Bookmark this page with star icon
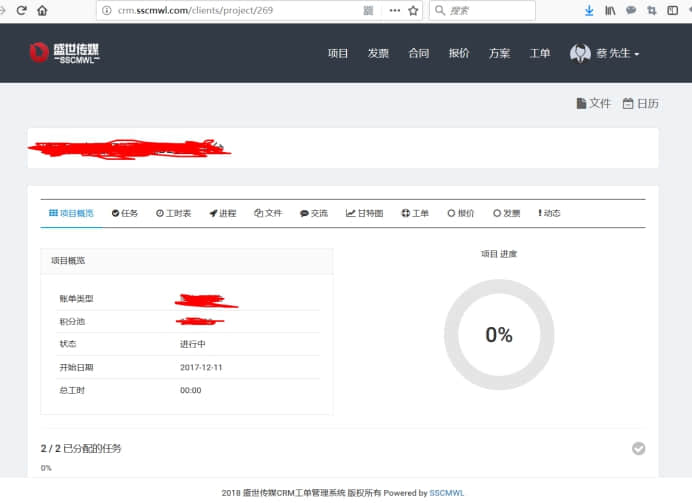Image resolution: width=692 pixels, height=503 pixels. point(413,10)
